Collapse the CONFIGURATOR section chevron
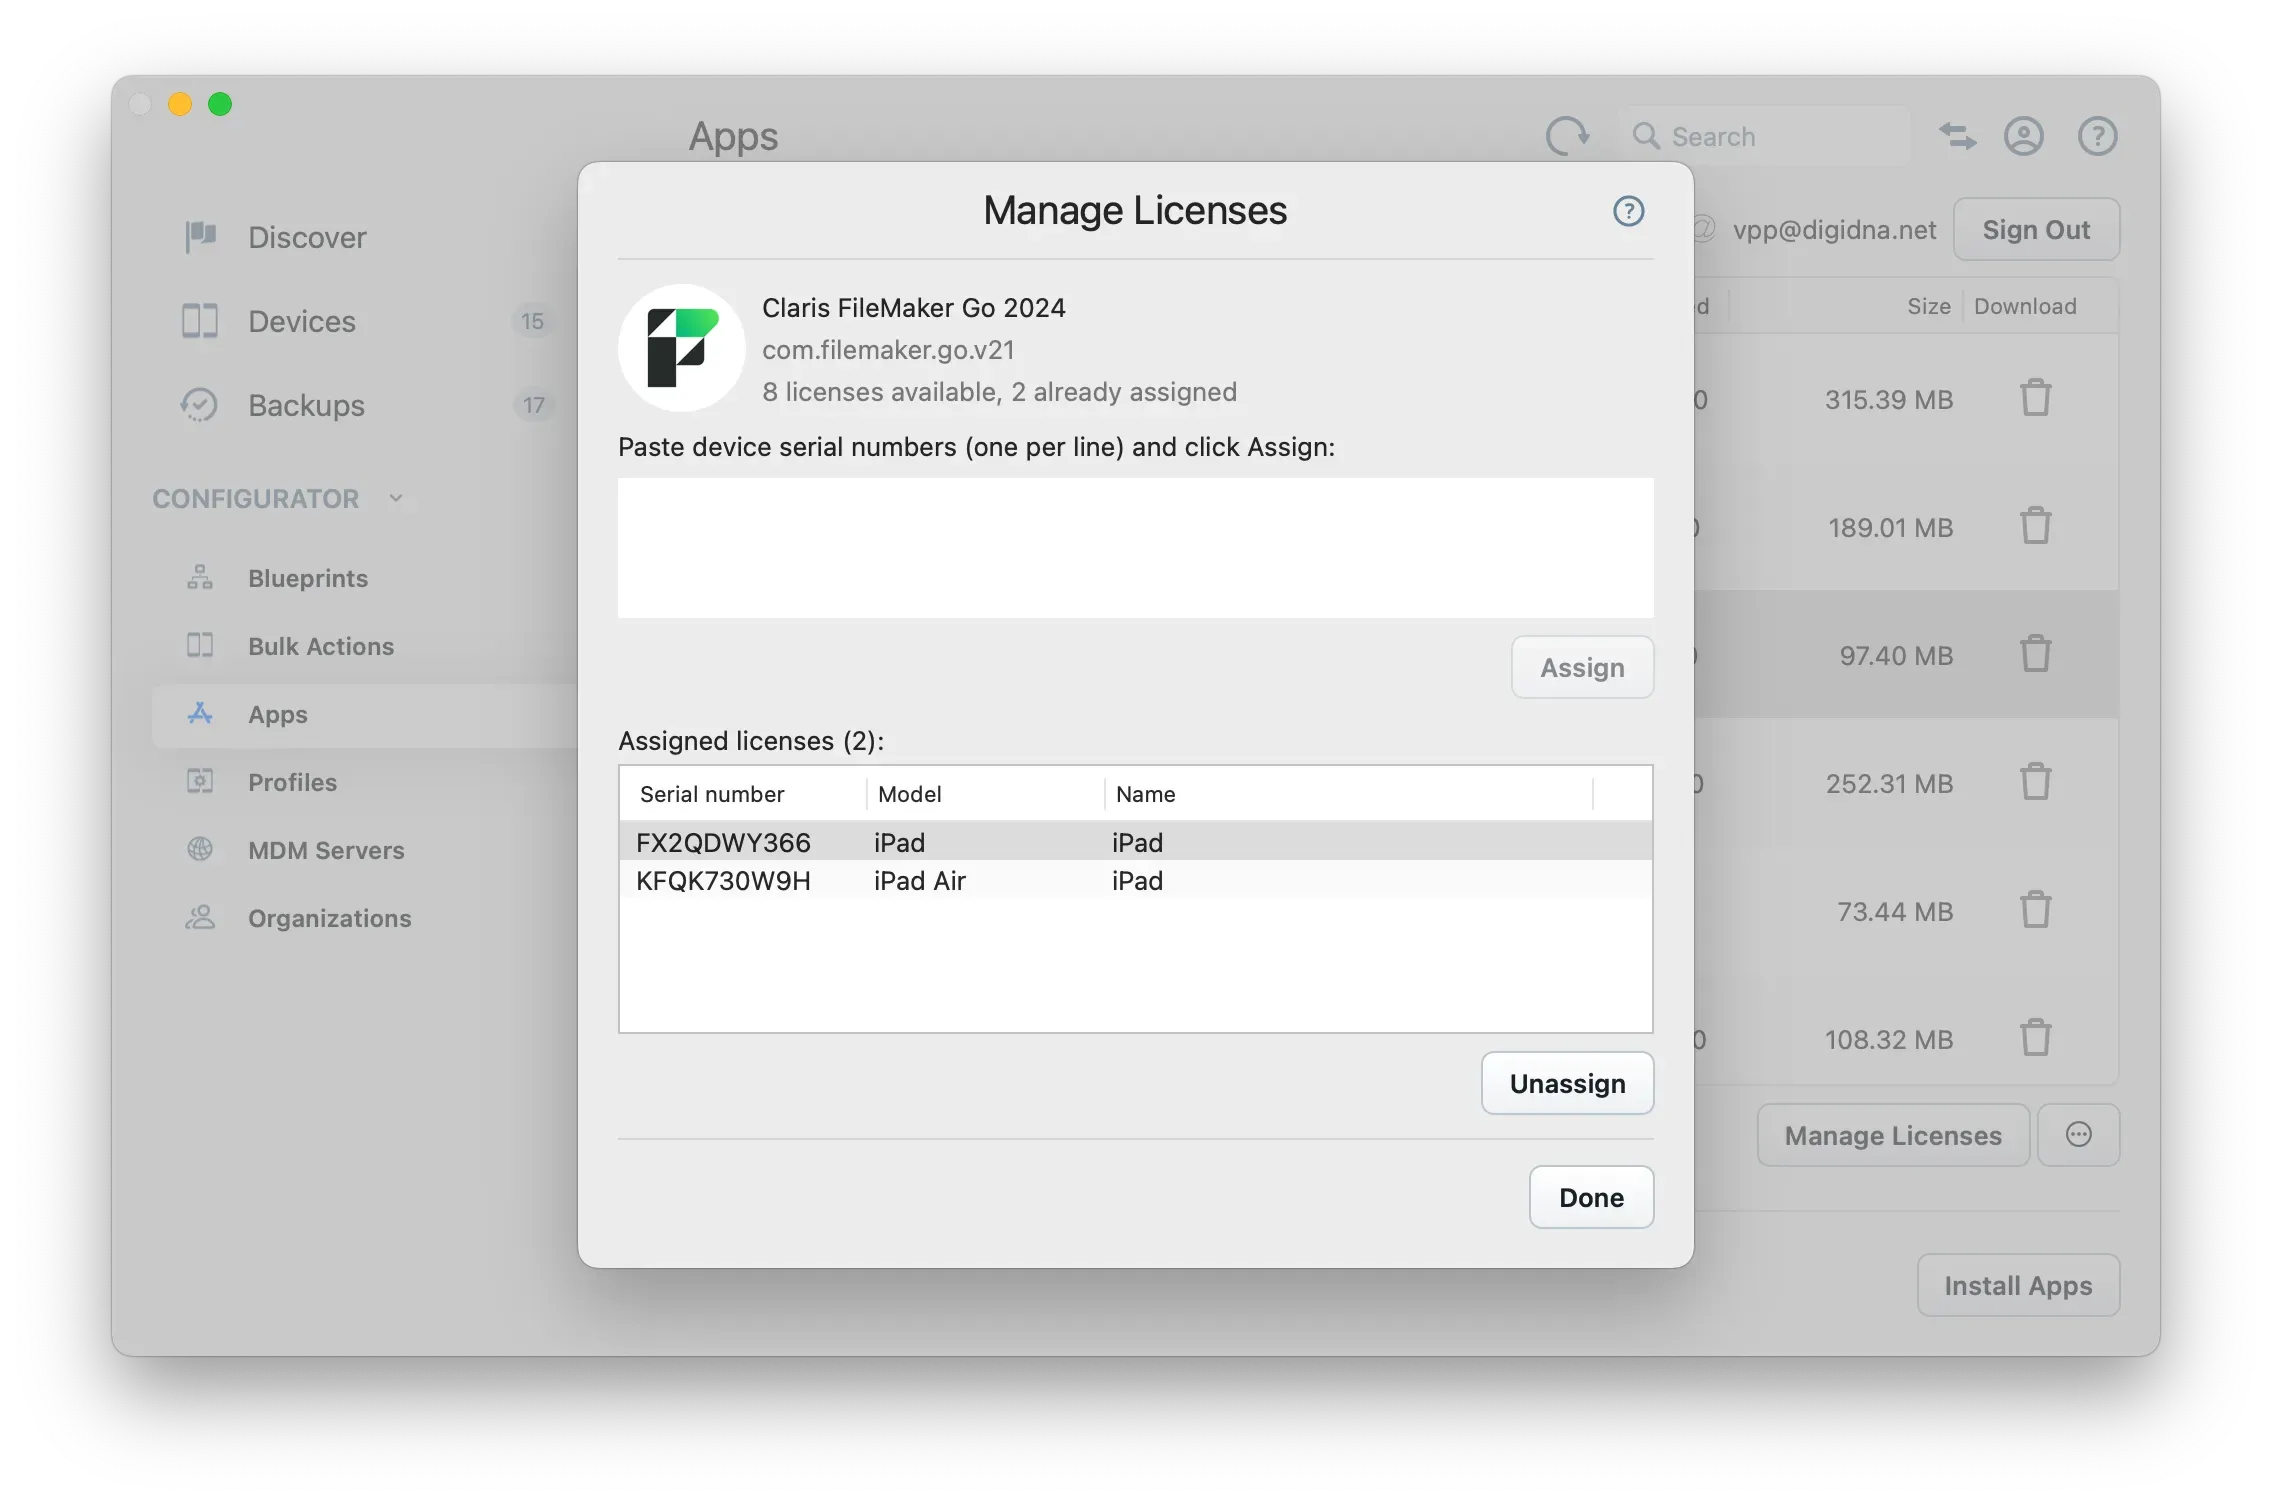This screenshot has height=1504, width=2272. point(396,497)
